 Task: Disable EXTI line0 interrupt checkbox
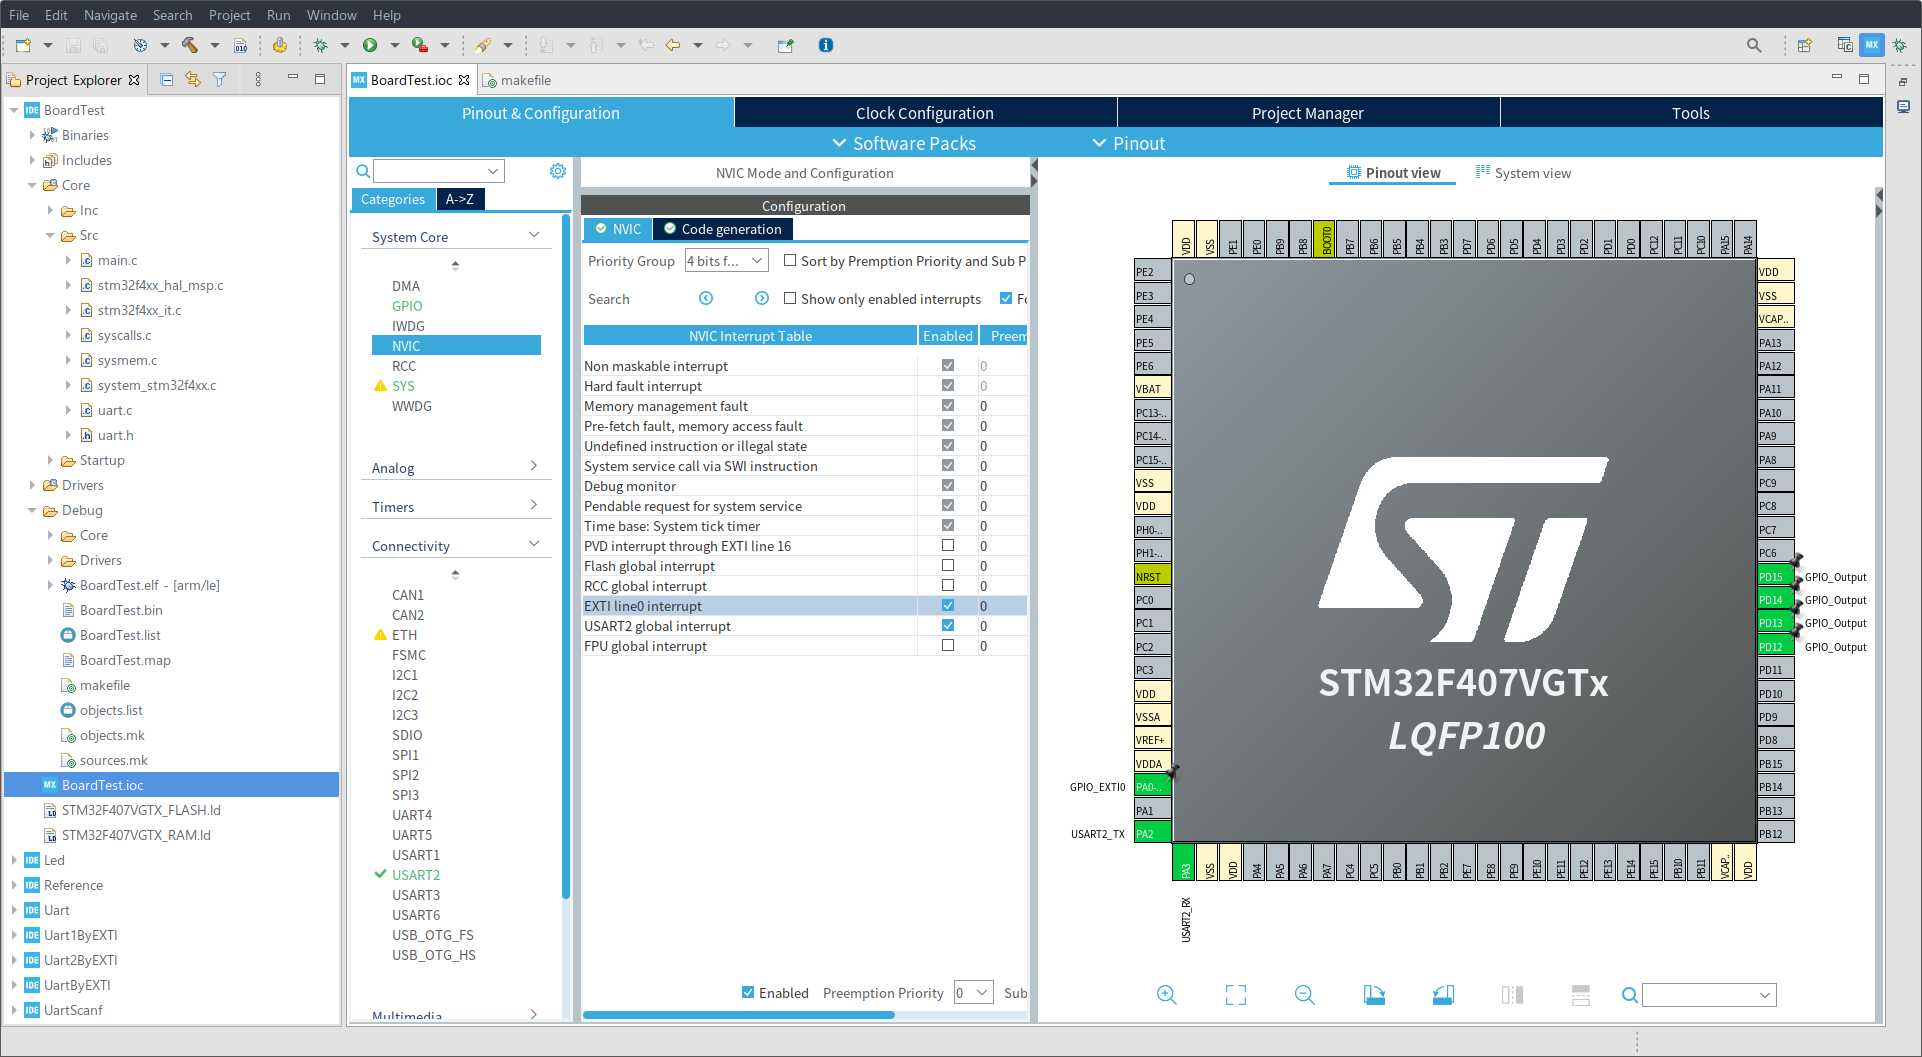[948, 605]
